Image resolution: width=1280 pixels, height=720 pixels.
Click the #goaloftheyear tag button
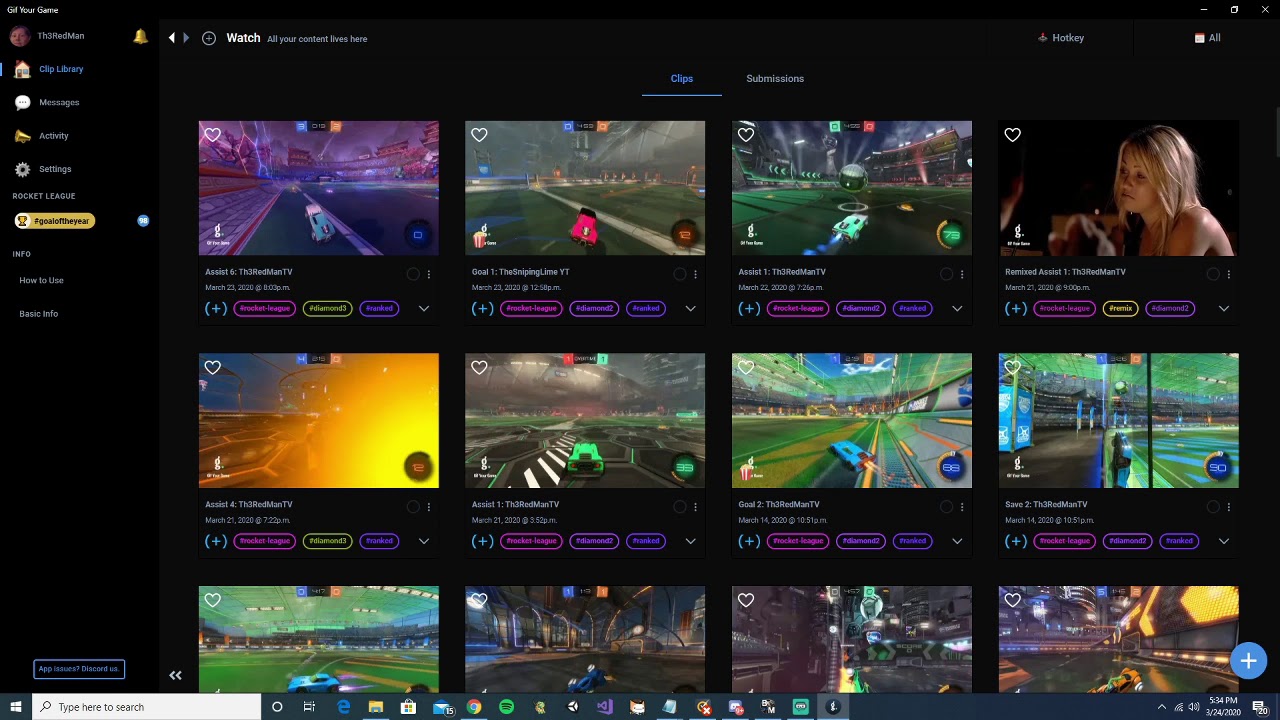55,221
